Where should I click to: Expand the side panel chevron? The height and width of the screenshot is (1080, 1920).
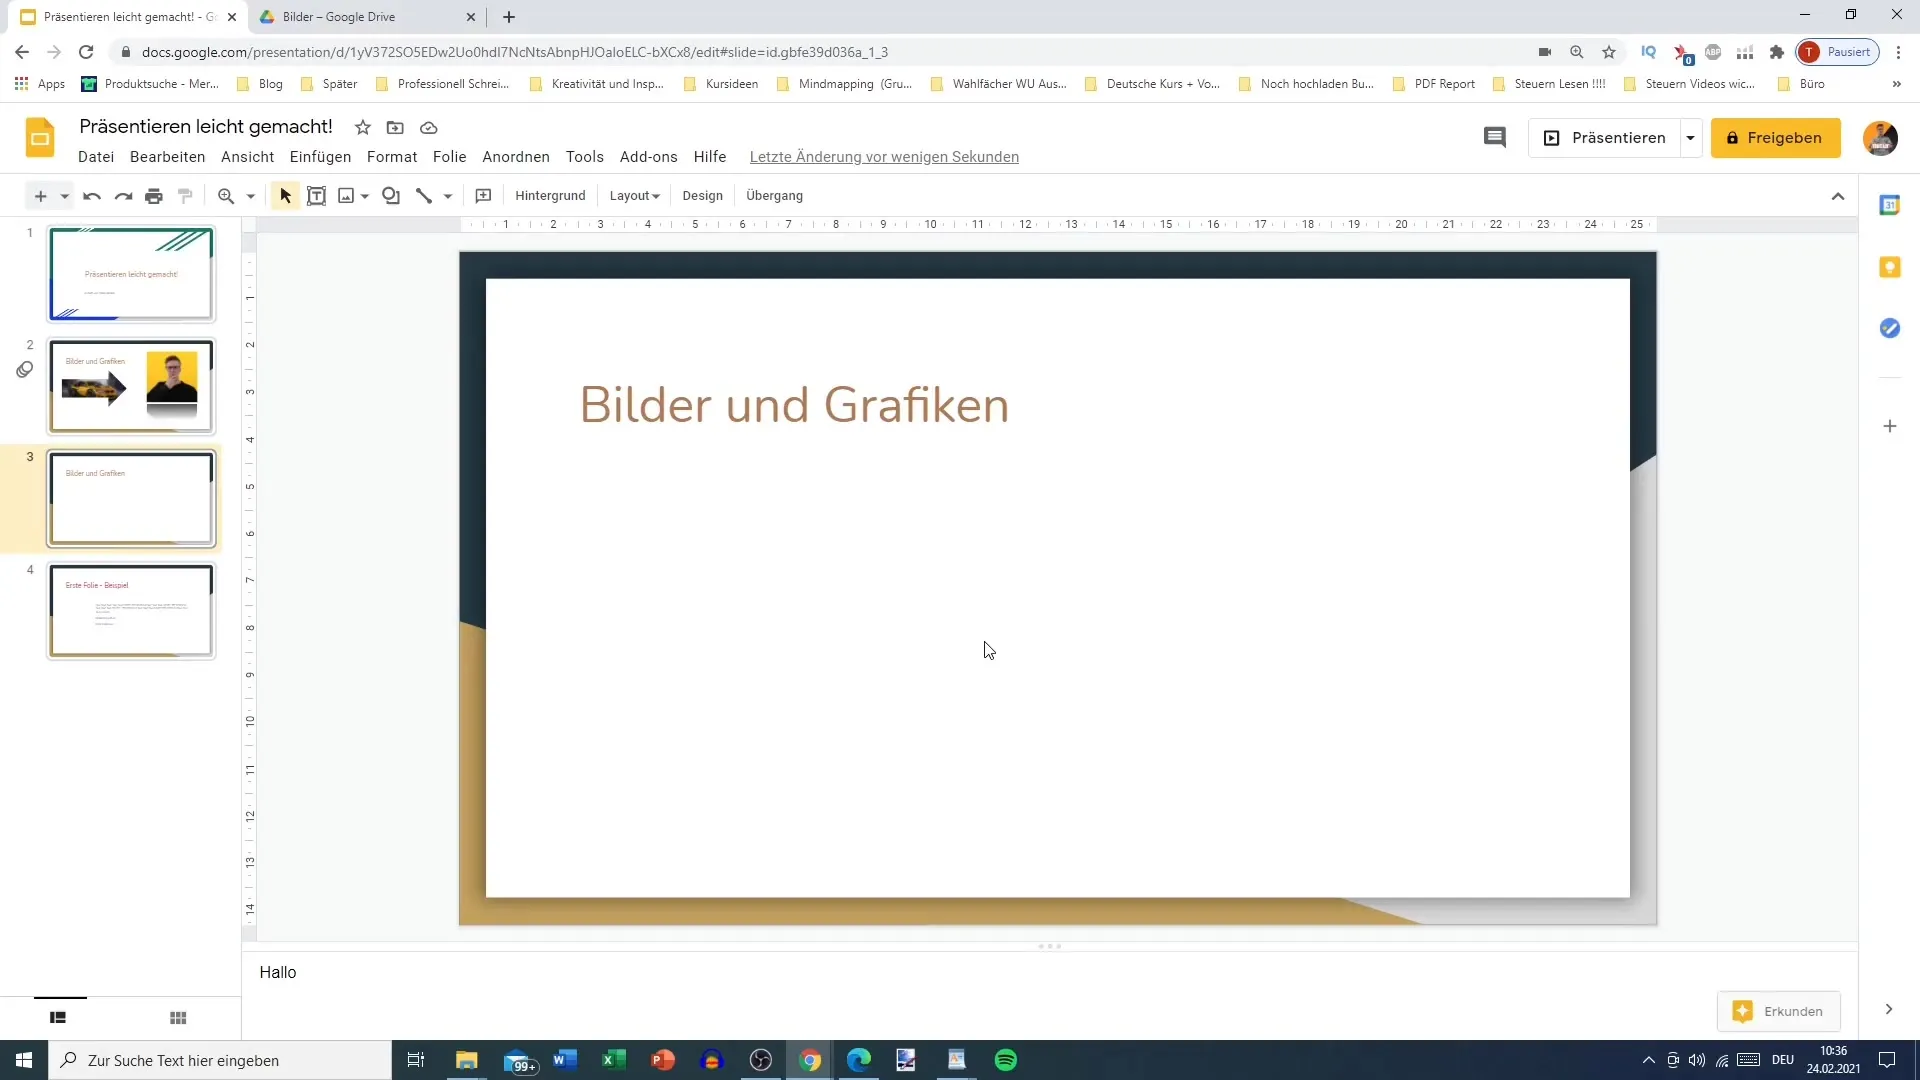click(x=1888, y=1009)
